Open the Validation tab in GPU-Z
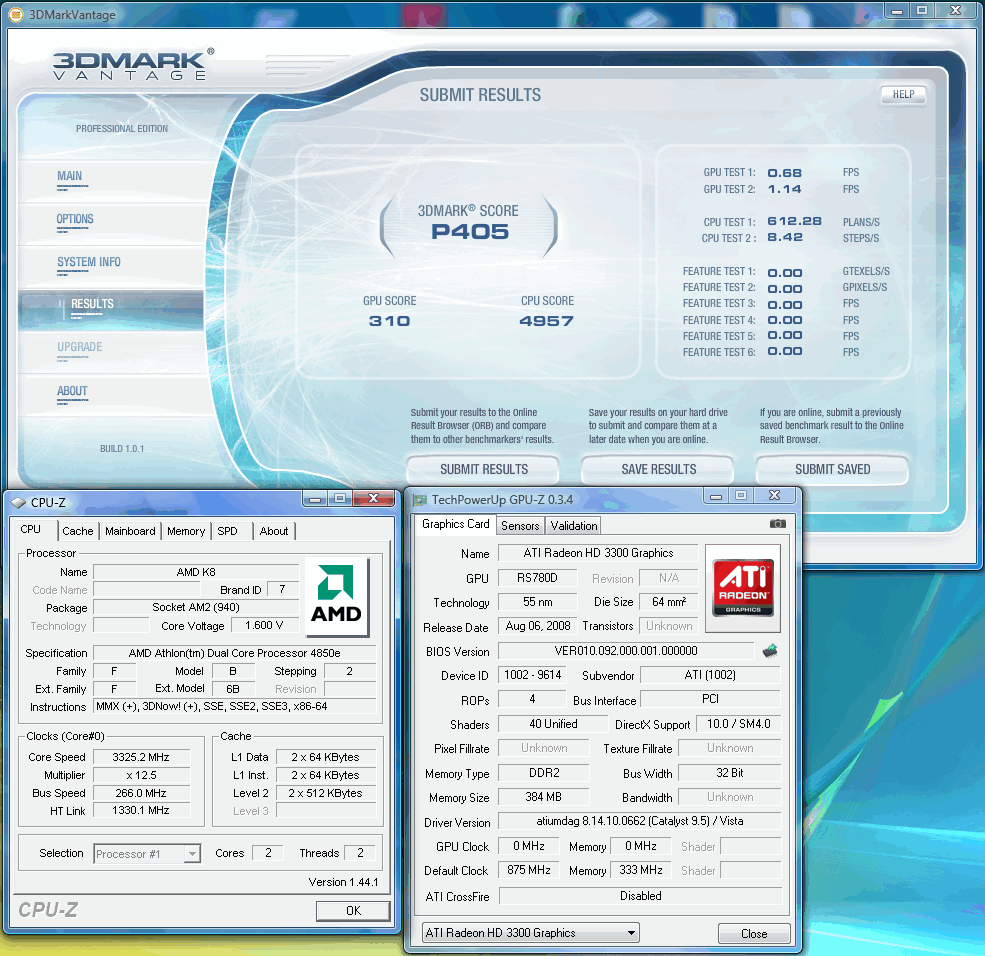985x956 pixels. click(574, 526)
